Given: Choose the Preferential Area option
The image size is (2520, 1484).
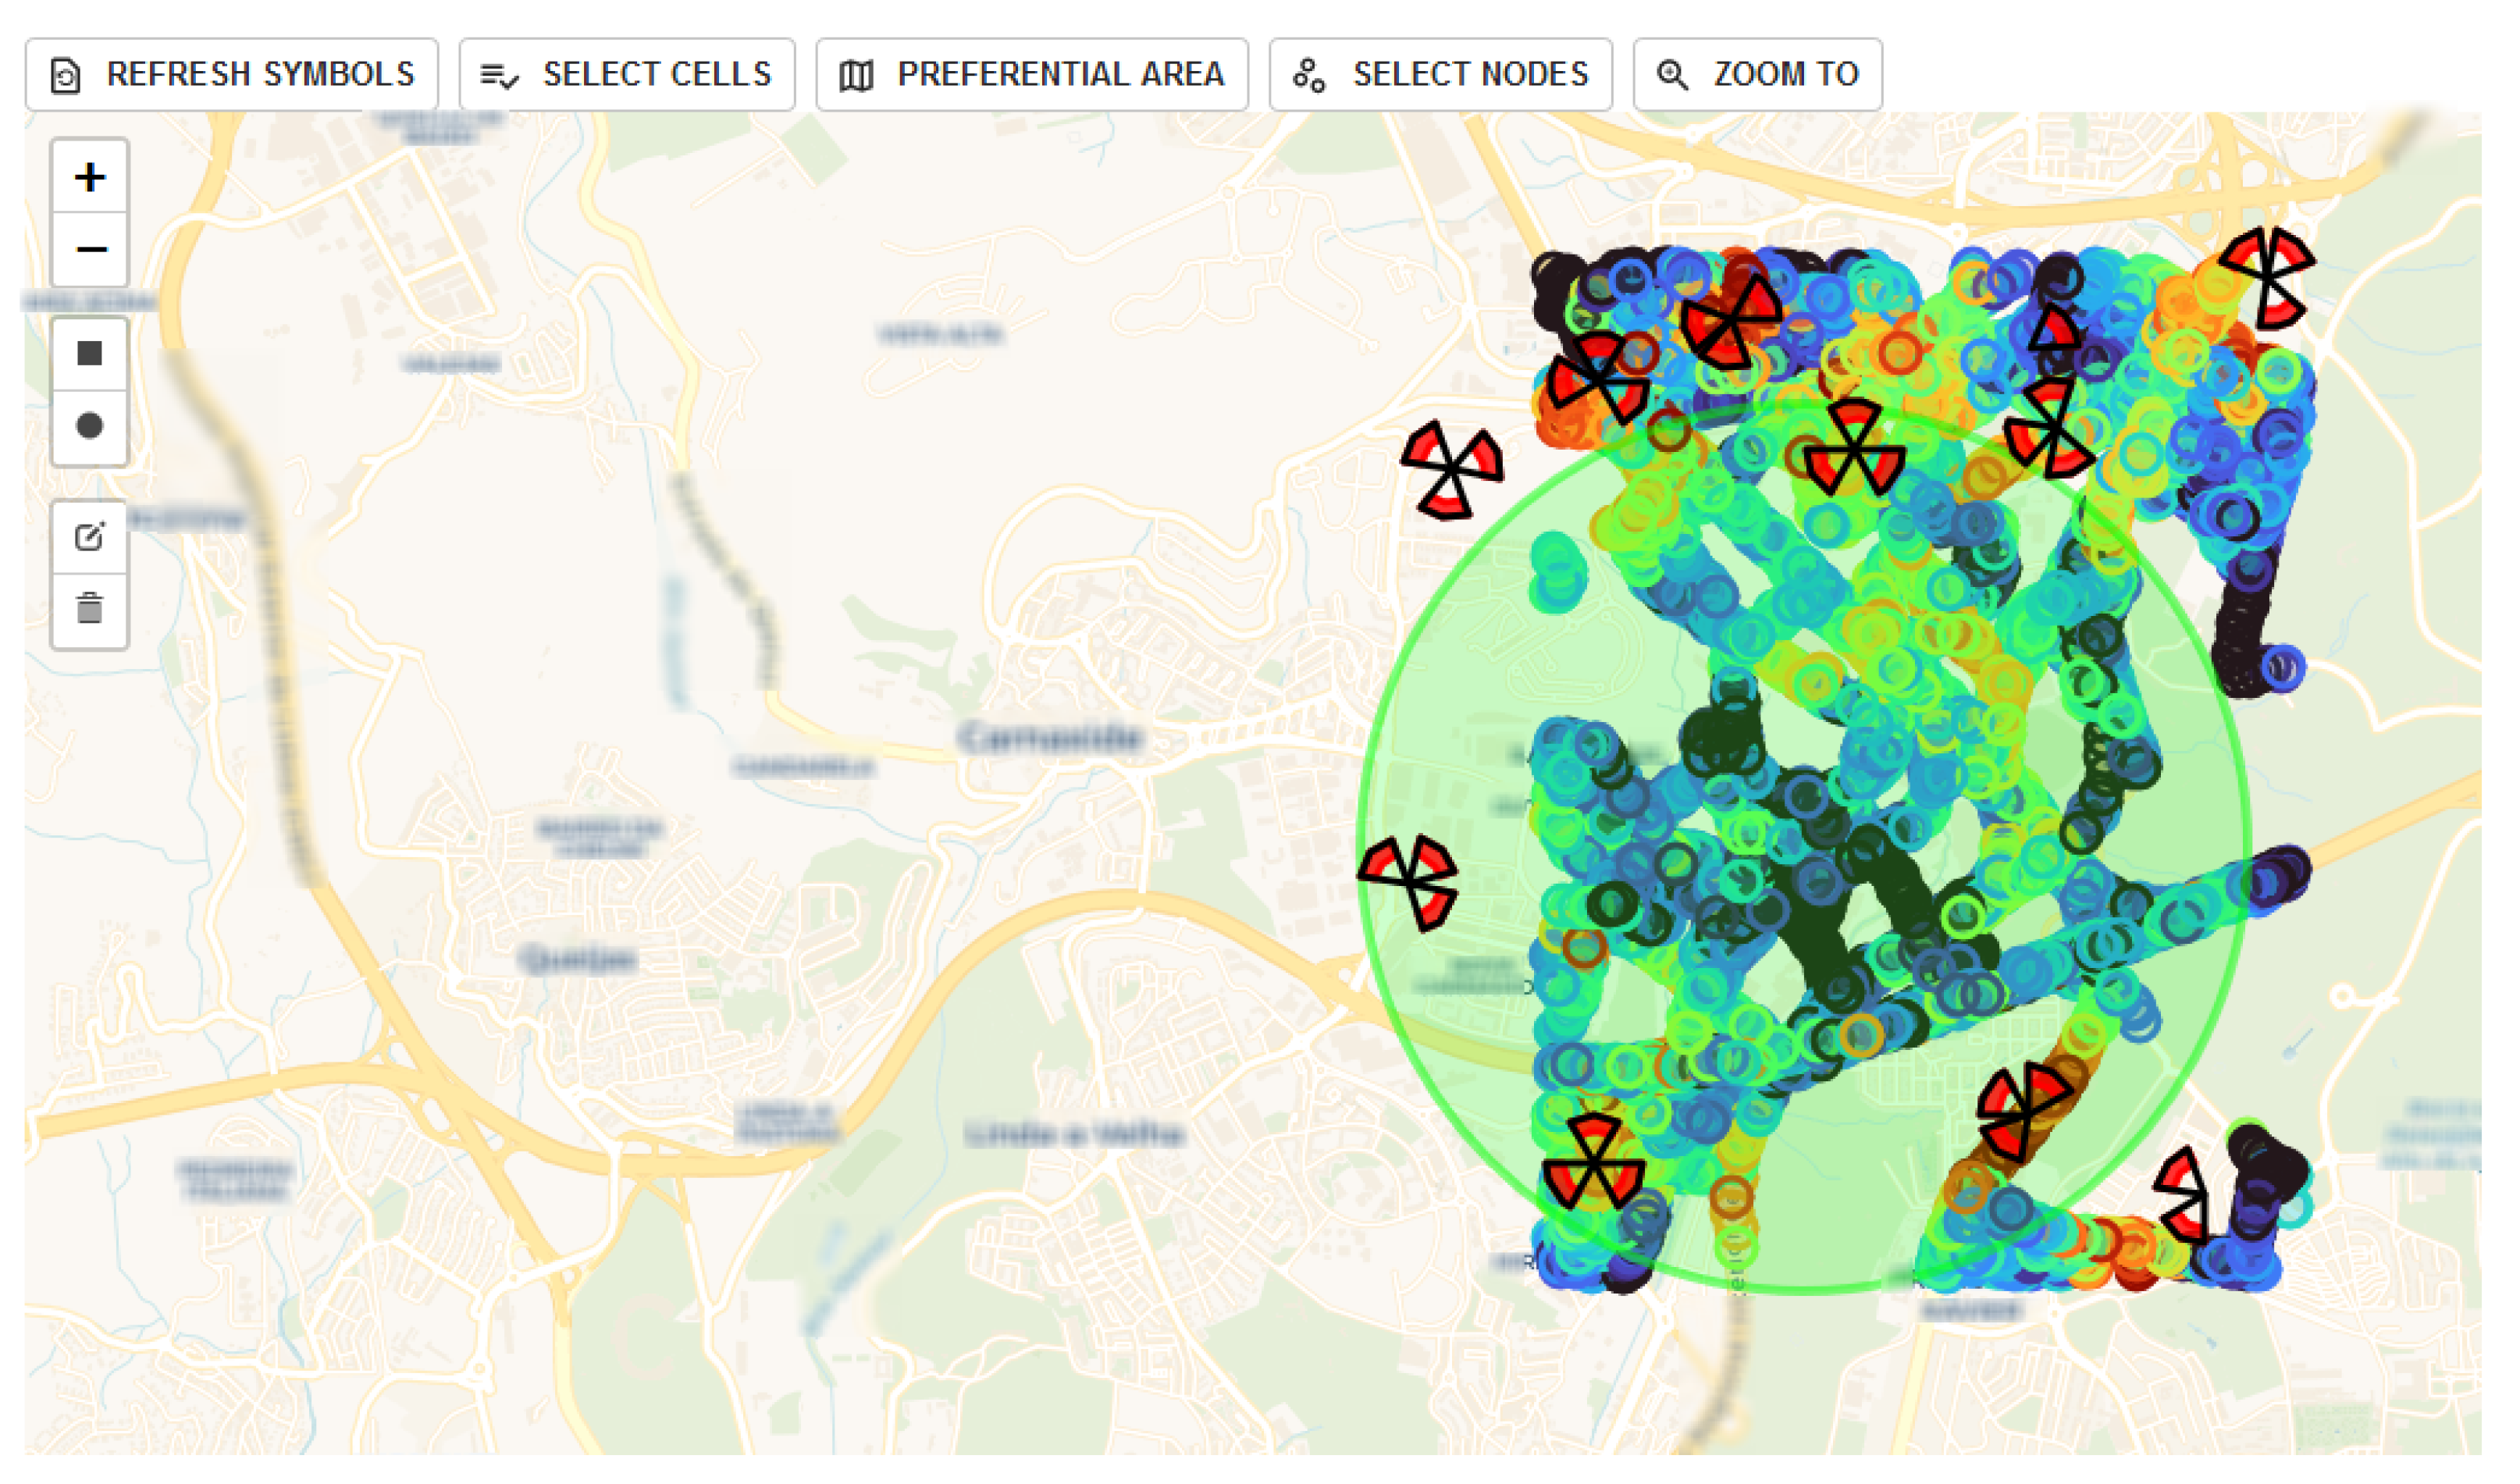Looking at the screenshot, I should pyautogui.click(x=1032, y=74).
